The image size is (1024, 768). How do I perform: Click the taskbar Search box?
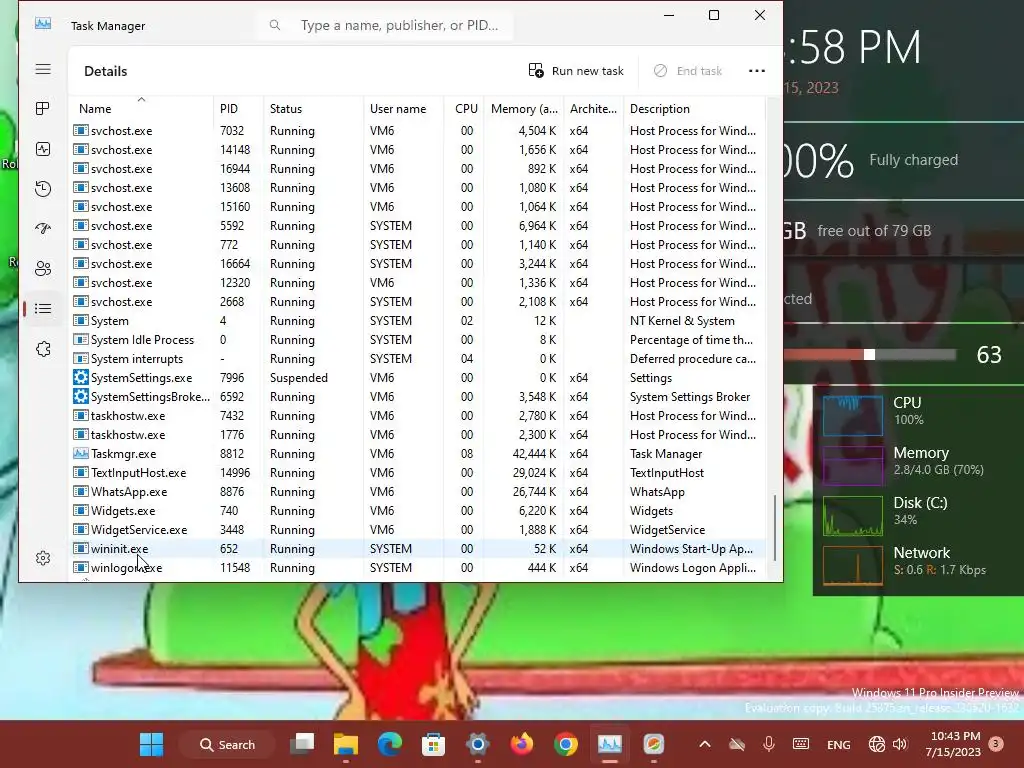coord(227,744)
